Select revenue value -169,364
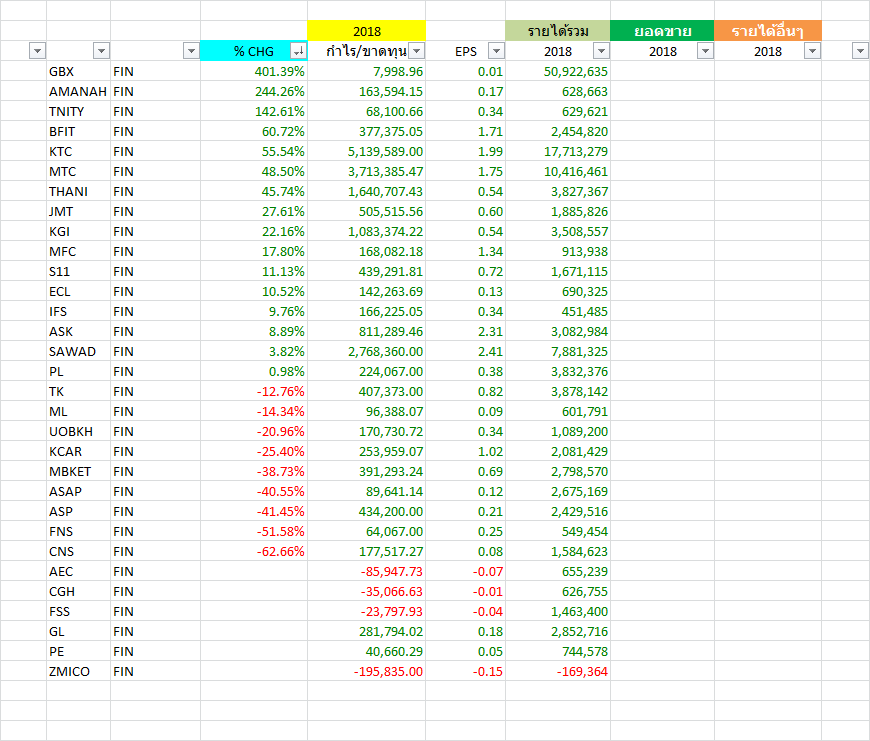This screenshot has height=741, width=870. [x=558, y=672]
